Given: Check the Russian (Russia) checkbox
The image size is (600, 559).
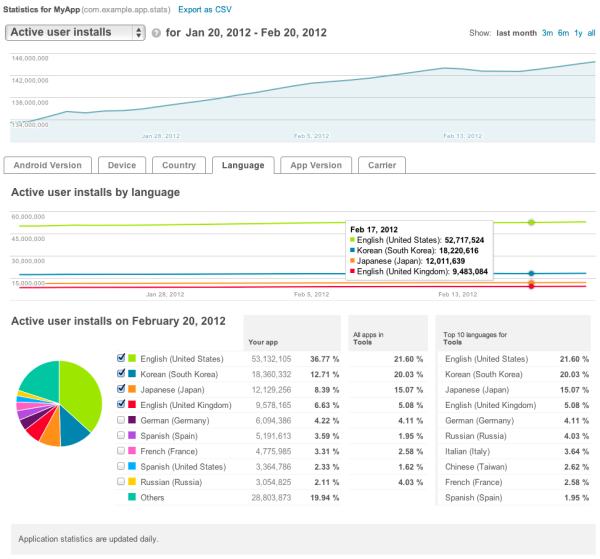Looking at the screenshot, I should [x=121, y=481].
